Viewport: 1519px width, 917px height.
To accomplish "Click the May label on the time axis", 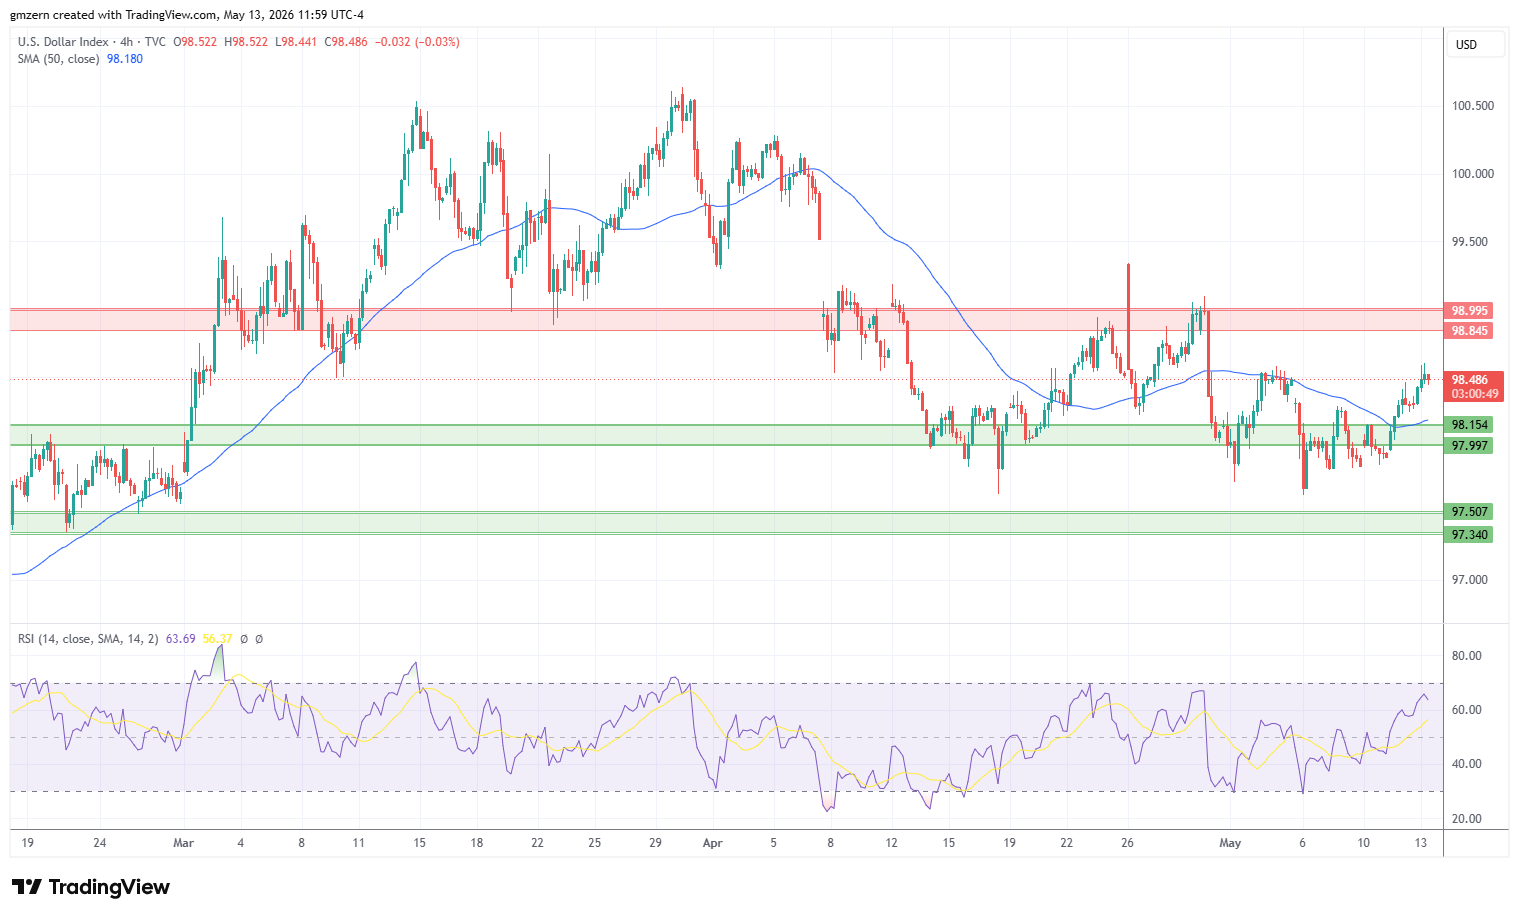I will coord(1230,843).
